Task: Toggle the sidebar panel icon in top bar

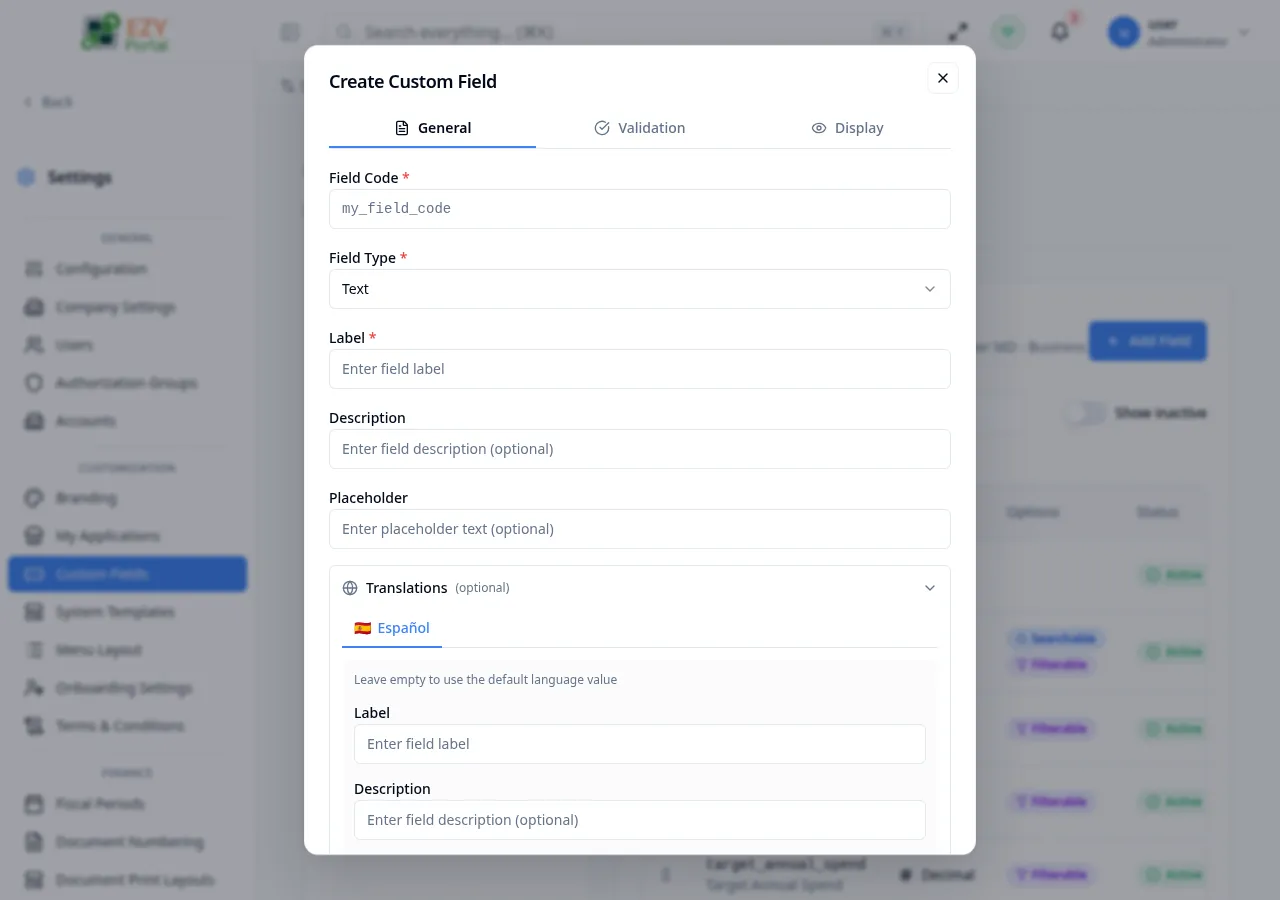Action: click(290, 32)
